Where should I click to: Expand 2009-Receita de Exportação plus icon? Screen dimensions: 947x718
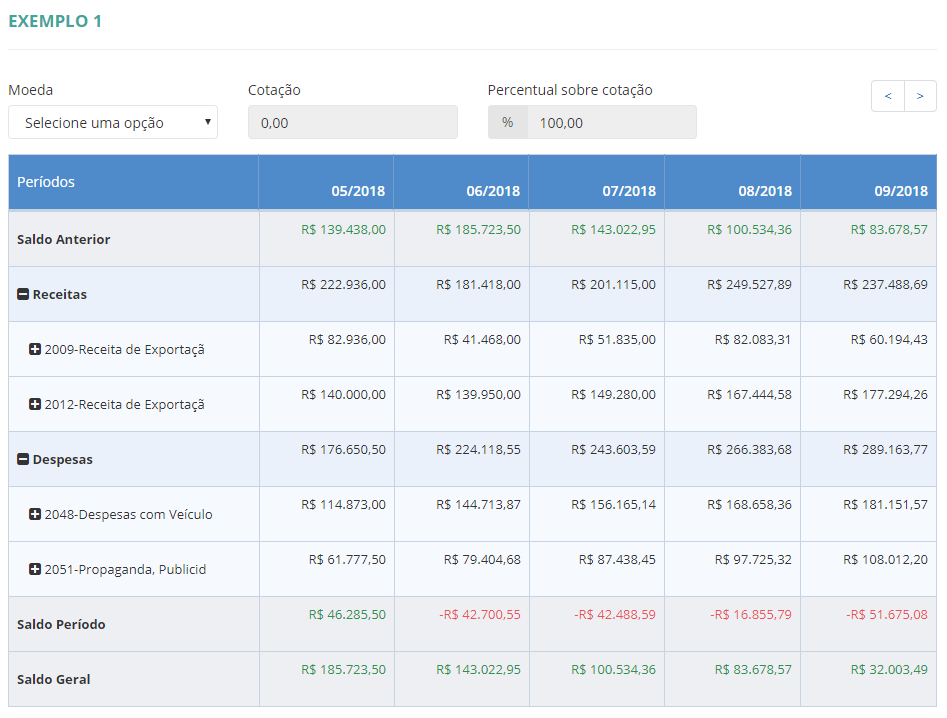(35, 349)
